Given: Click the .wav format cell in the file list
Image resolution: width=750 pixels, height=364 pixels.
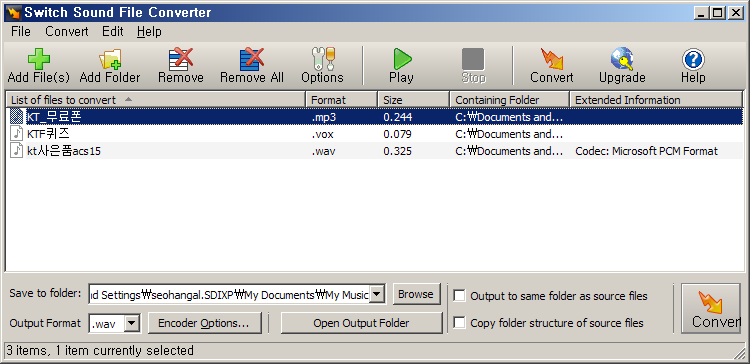Looking at the screenshot, I should point(323,152).
